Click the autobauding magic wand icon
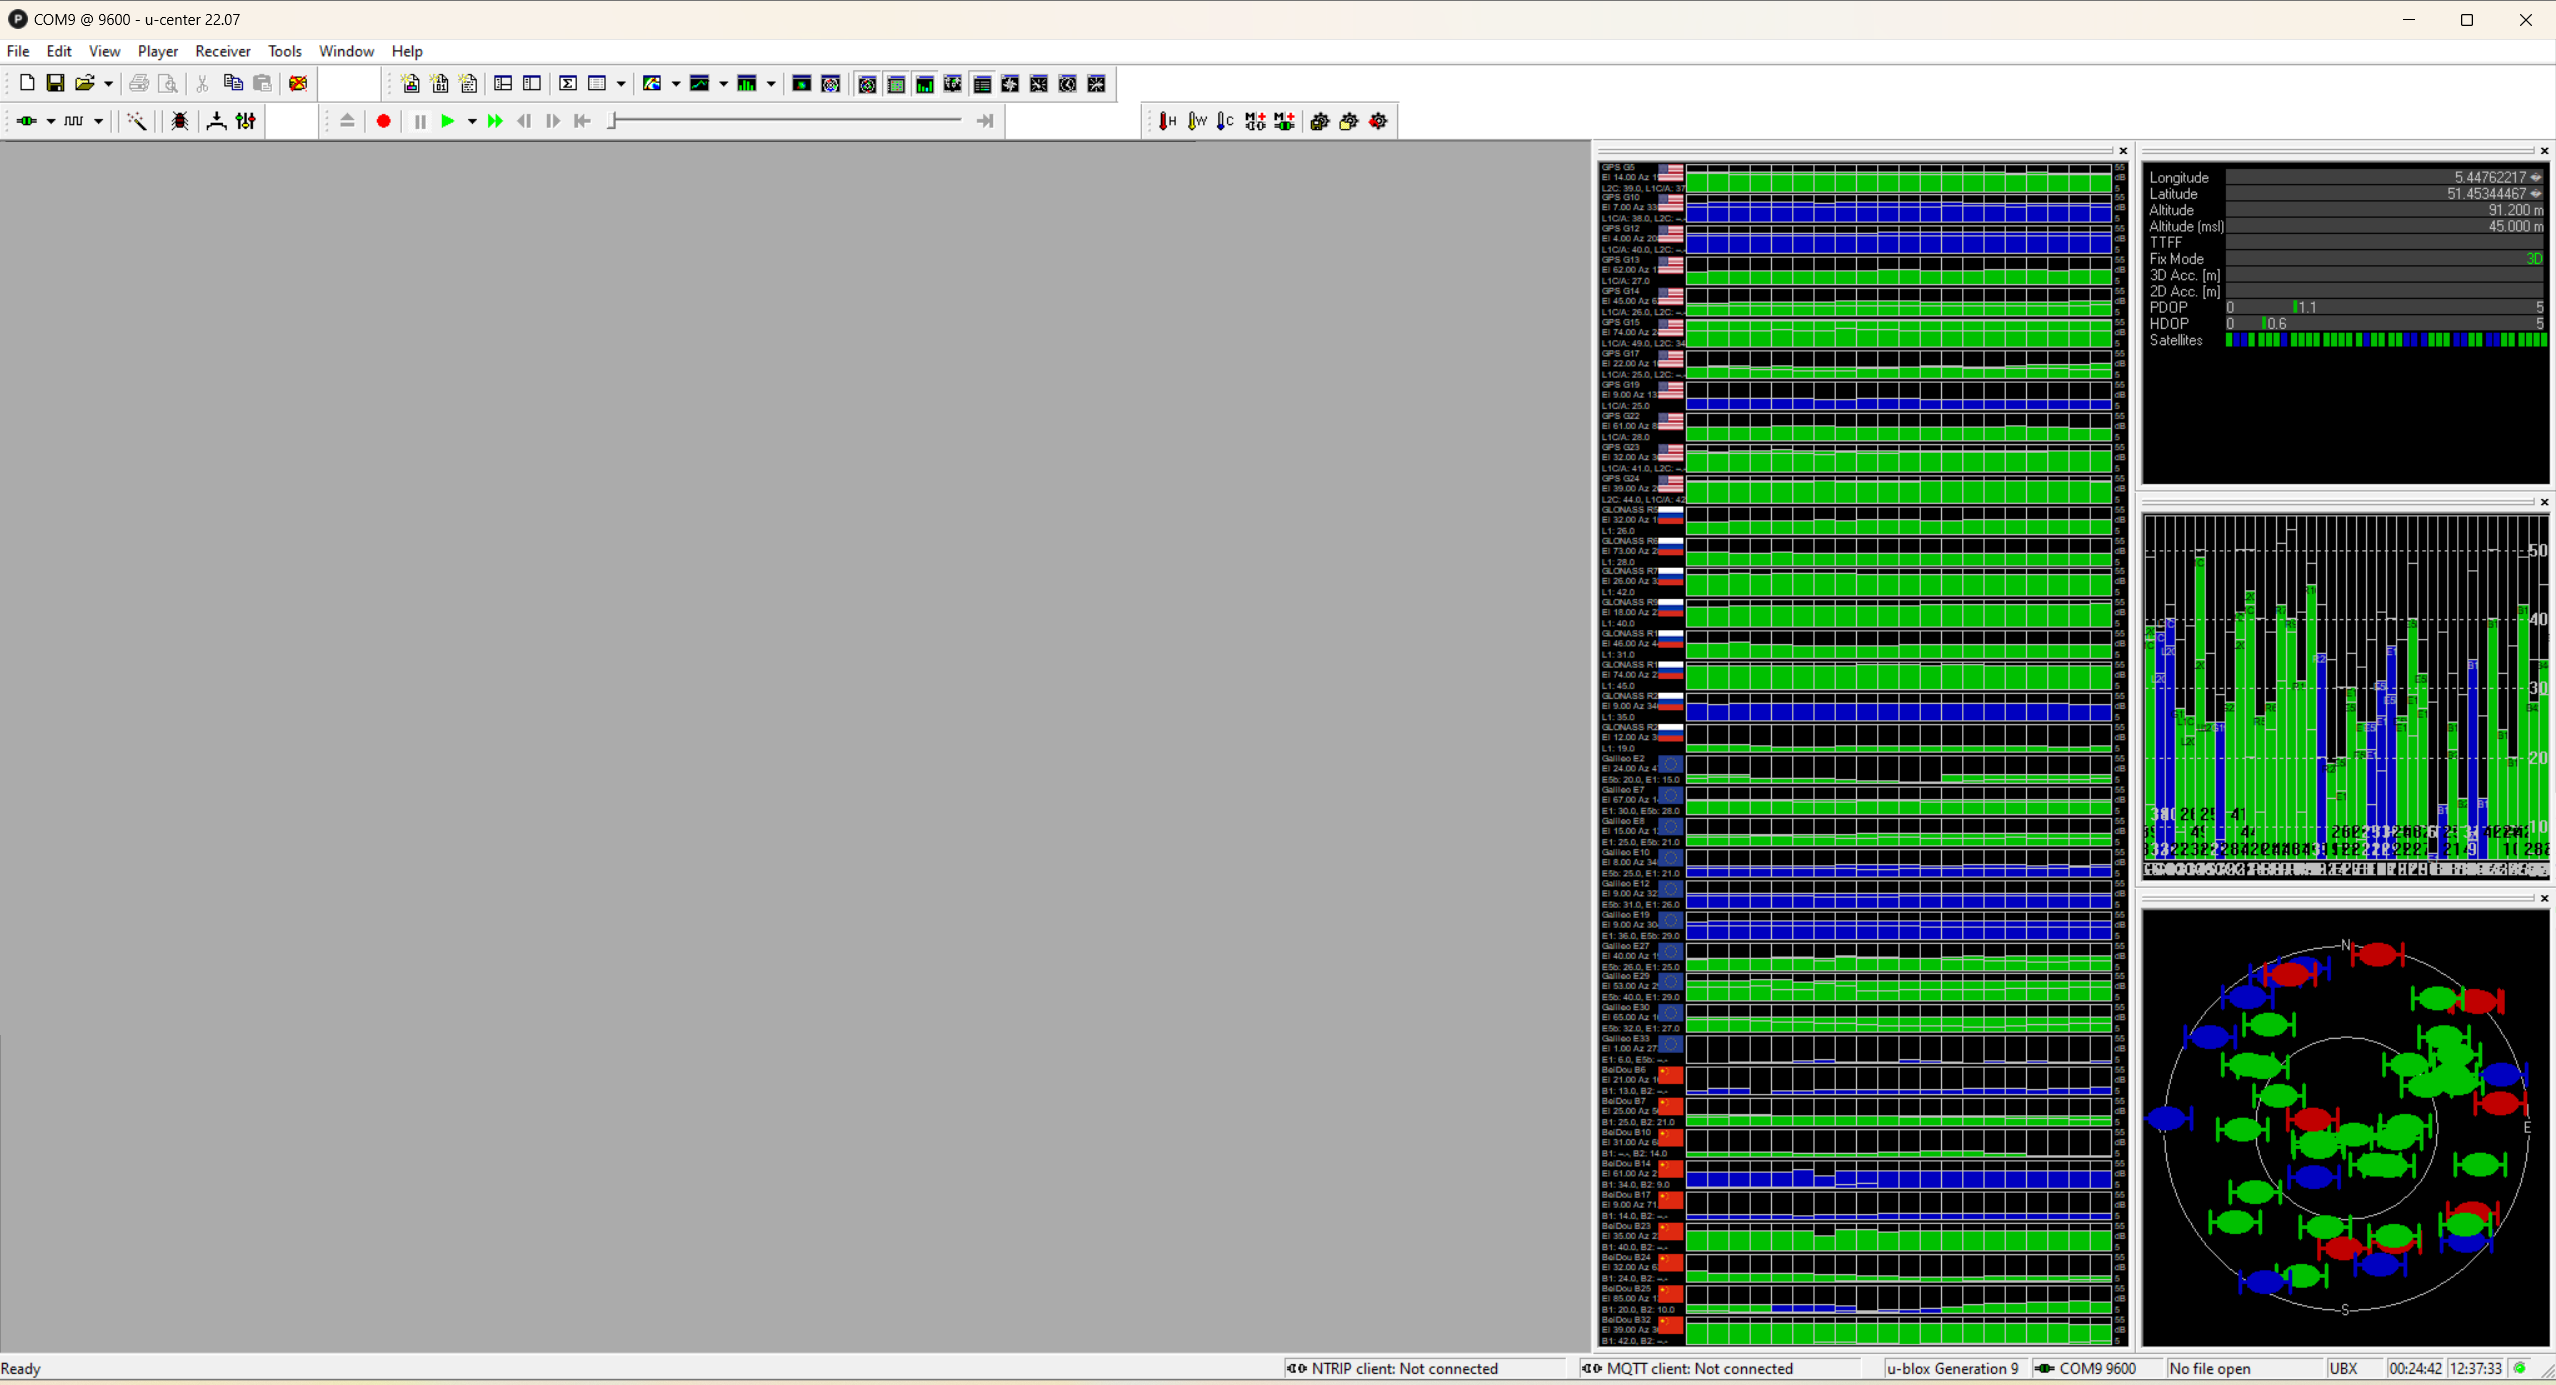The width and height of the screenshot is (2556, 1385). click(x=136, y=121)
